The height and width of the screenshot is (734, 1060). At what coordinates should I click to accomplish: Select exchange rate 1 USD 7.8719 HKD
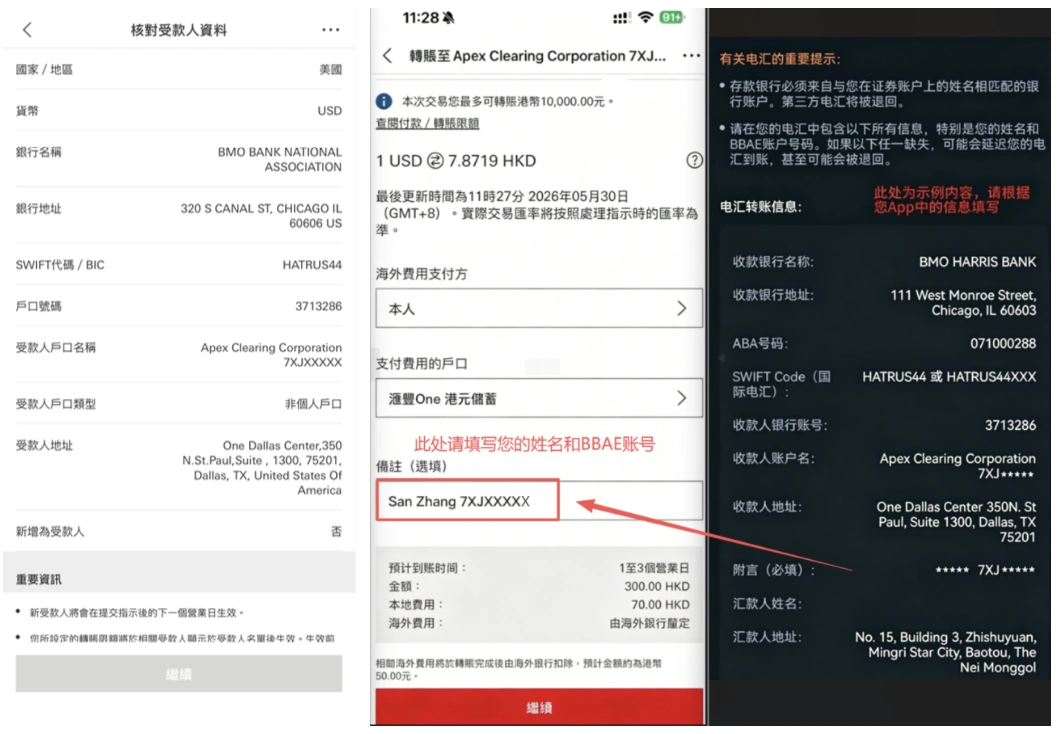pyautogui.click(x=456, y=161)
